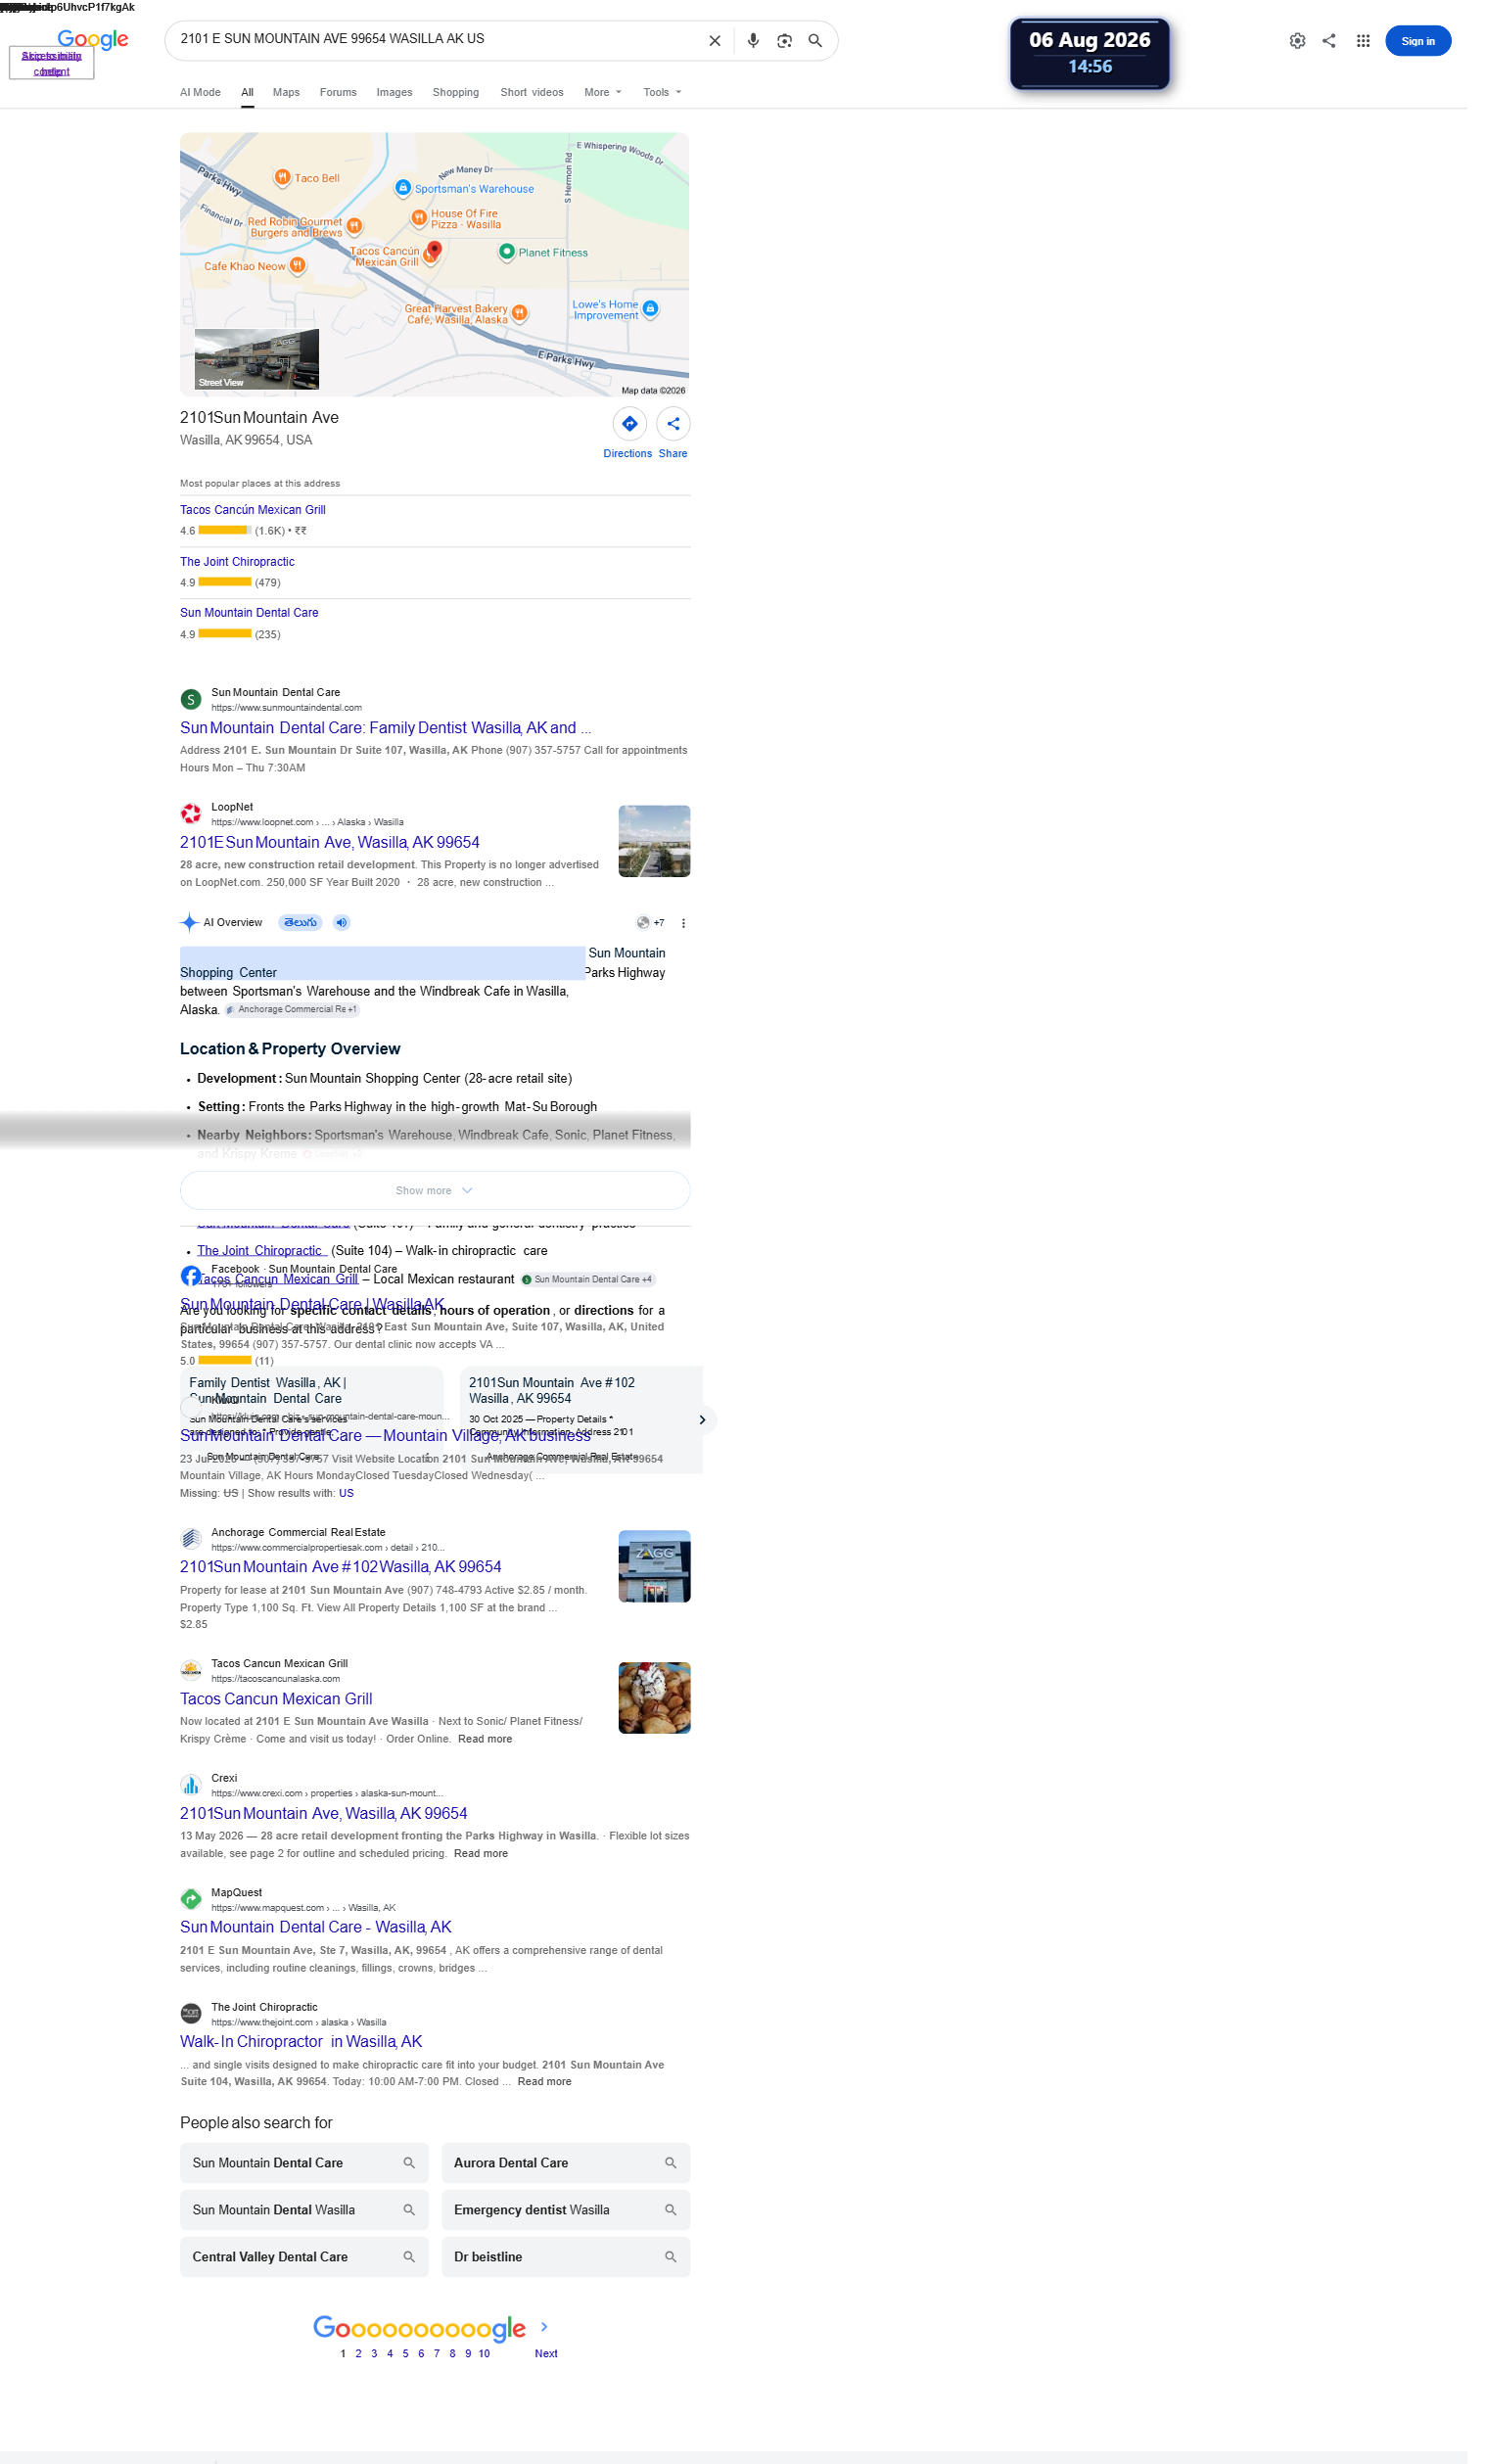Switch to the Images tab

pos(394,92)
